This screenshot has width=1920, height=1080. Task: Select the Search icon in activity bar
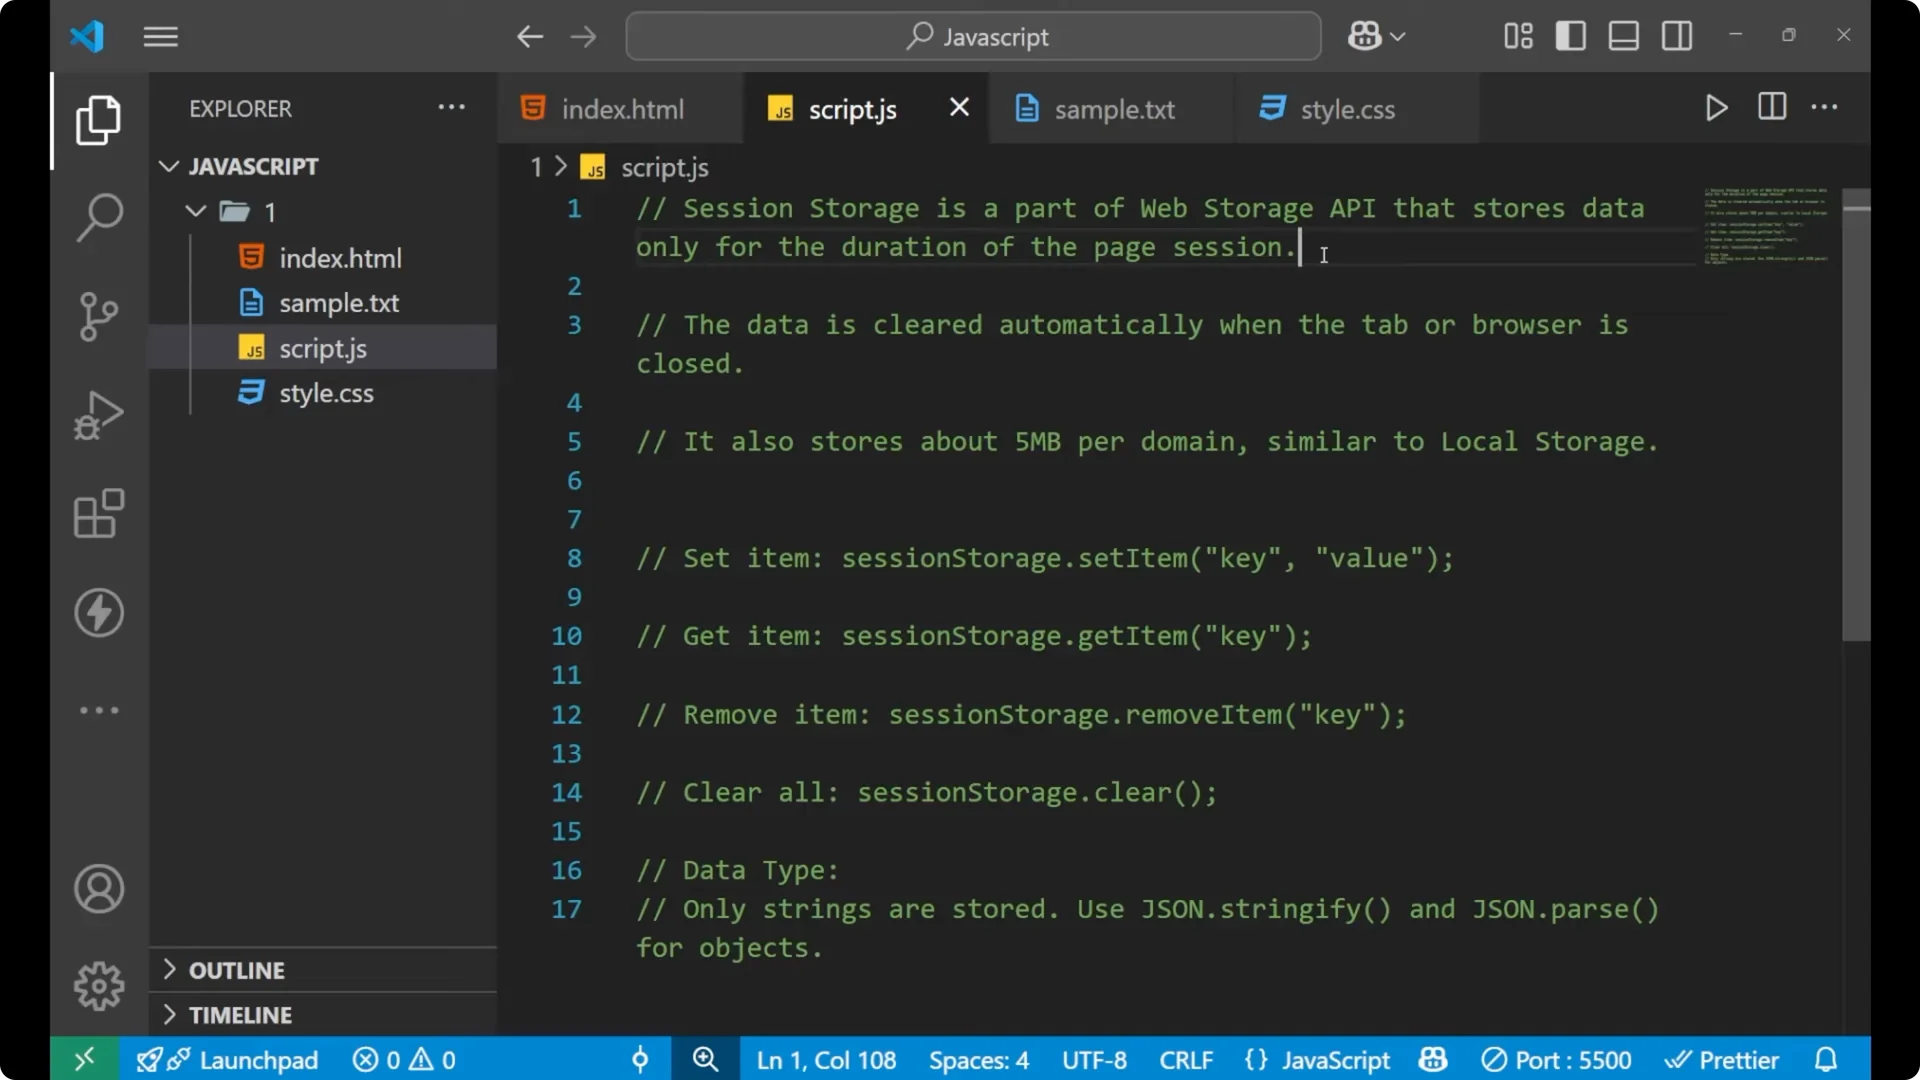(97, 216)
